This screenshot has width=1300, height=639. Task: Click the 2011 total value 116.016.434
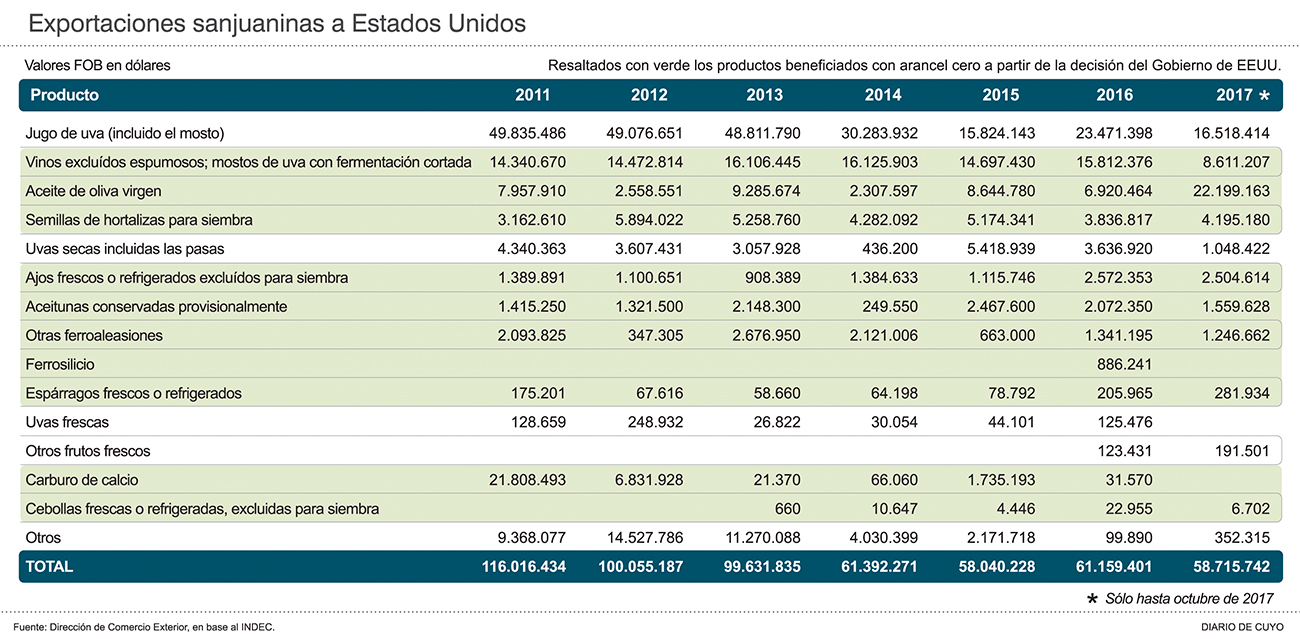(524, 566)
